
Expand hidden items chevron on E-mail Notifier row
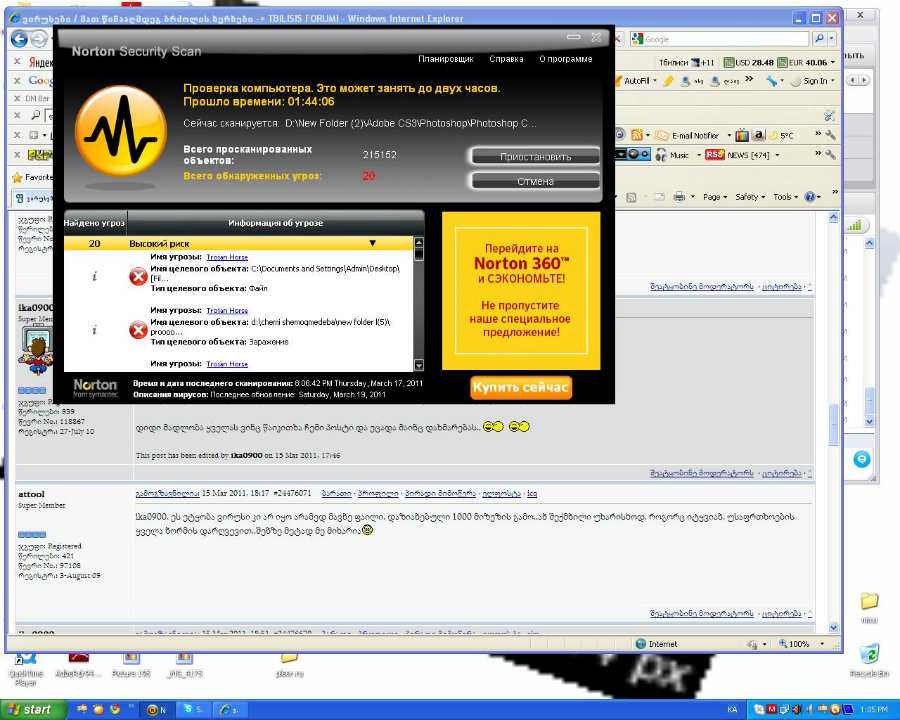[x=818, y=134]
